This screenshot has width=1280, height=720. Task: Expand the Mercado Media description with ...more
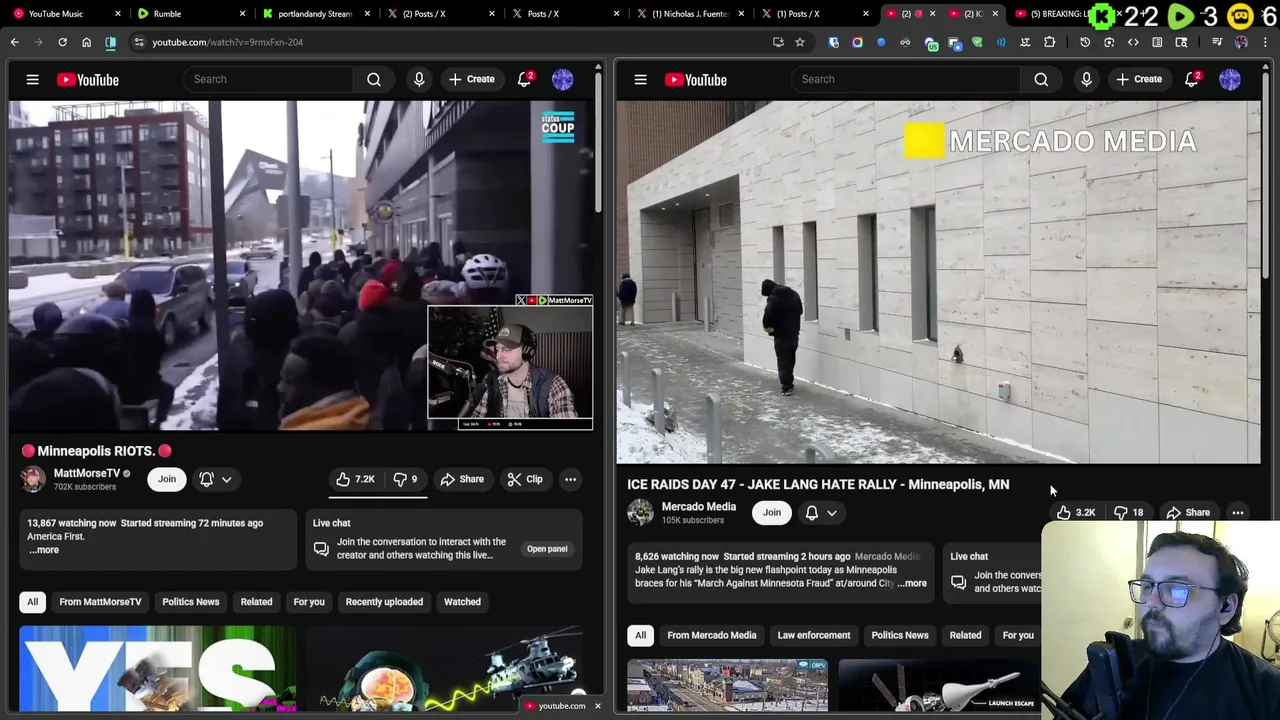[912, 583]
